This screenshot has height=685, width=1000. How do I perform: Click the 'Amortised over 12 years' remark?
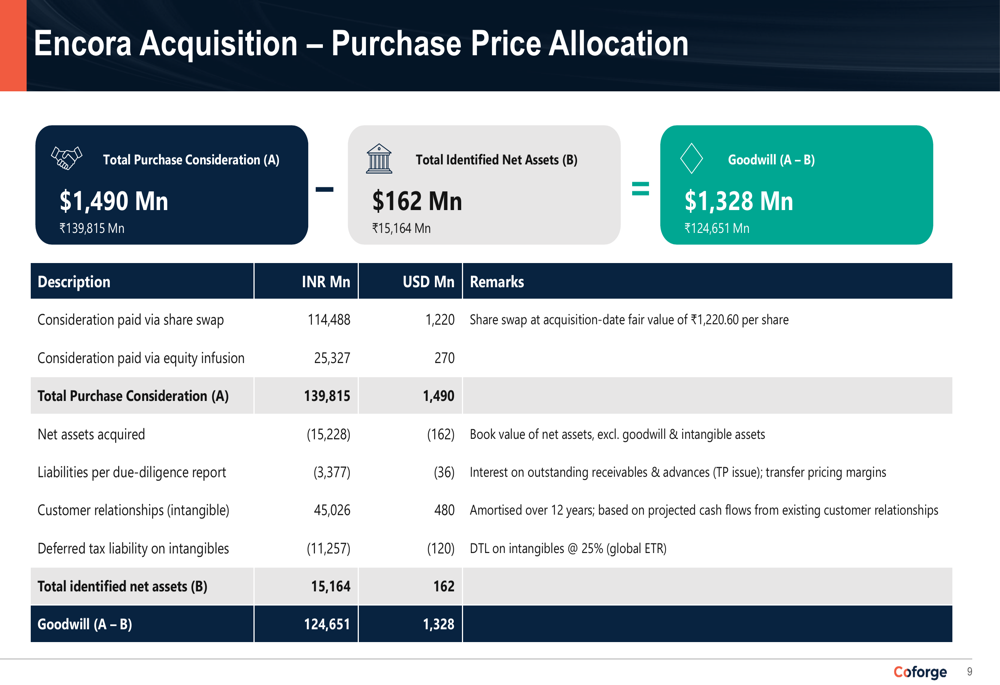(704, 510)
